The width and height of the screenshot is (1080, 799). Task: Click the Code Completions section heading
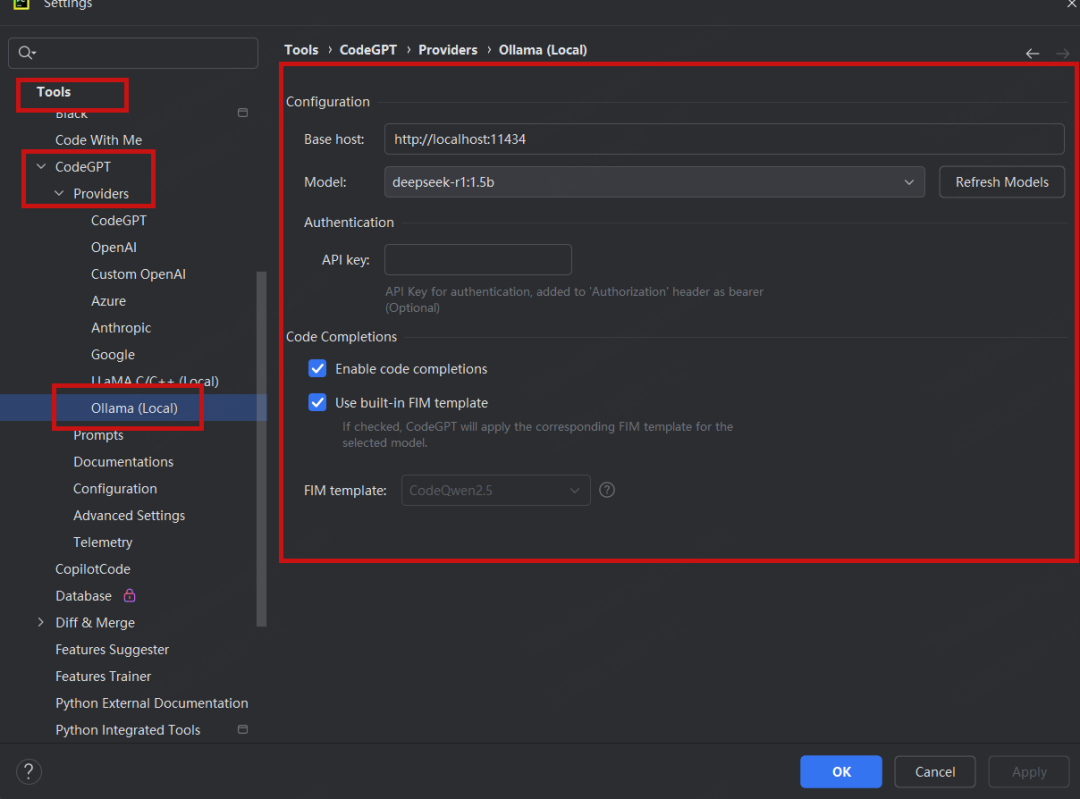pos(341,336)
